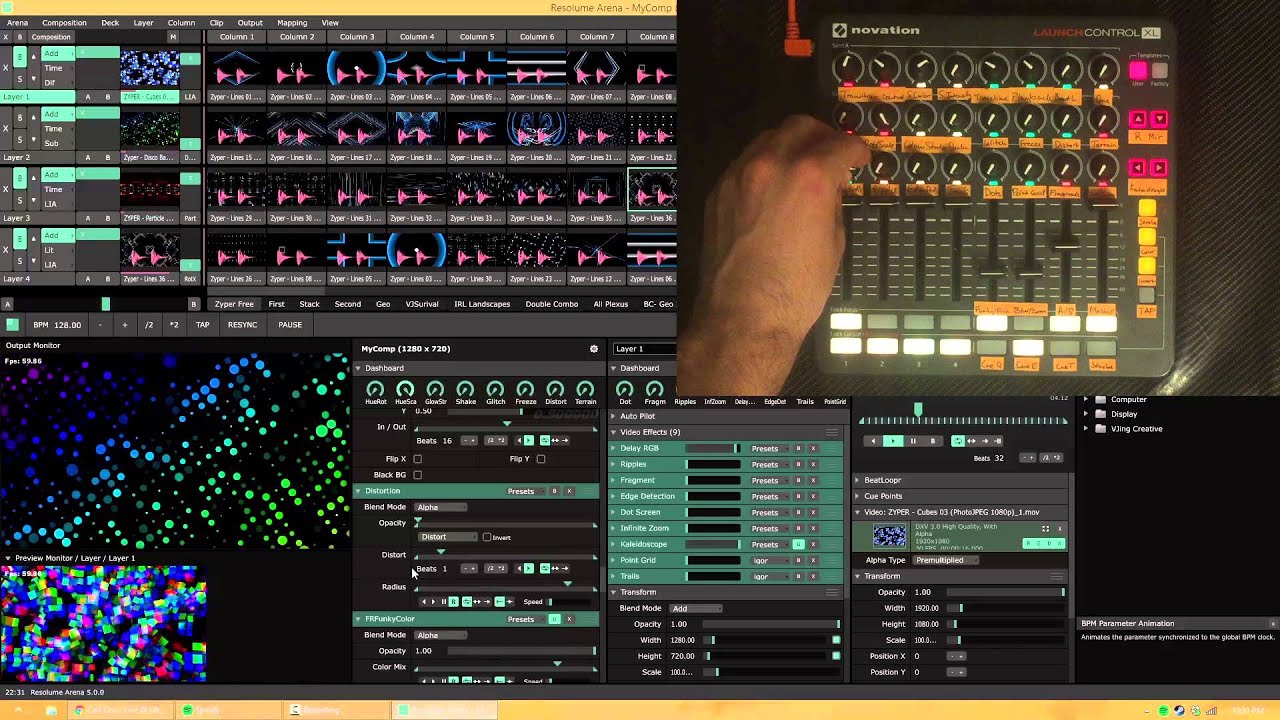Click the Freeze dashboard knob
Screen dimensions: 1280x720
[x=525, y=389]
